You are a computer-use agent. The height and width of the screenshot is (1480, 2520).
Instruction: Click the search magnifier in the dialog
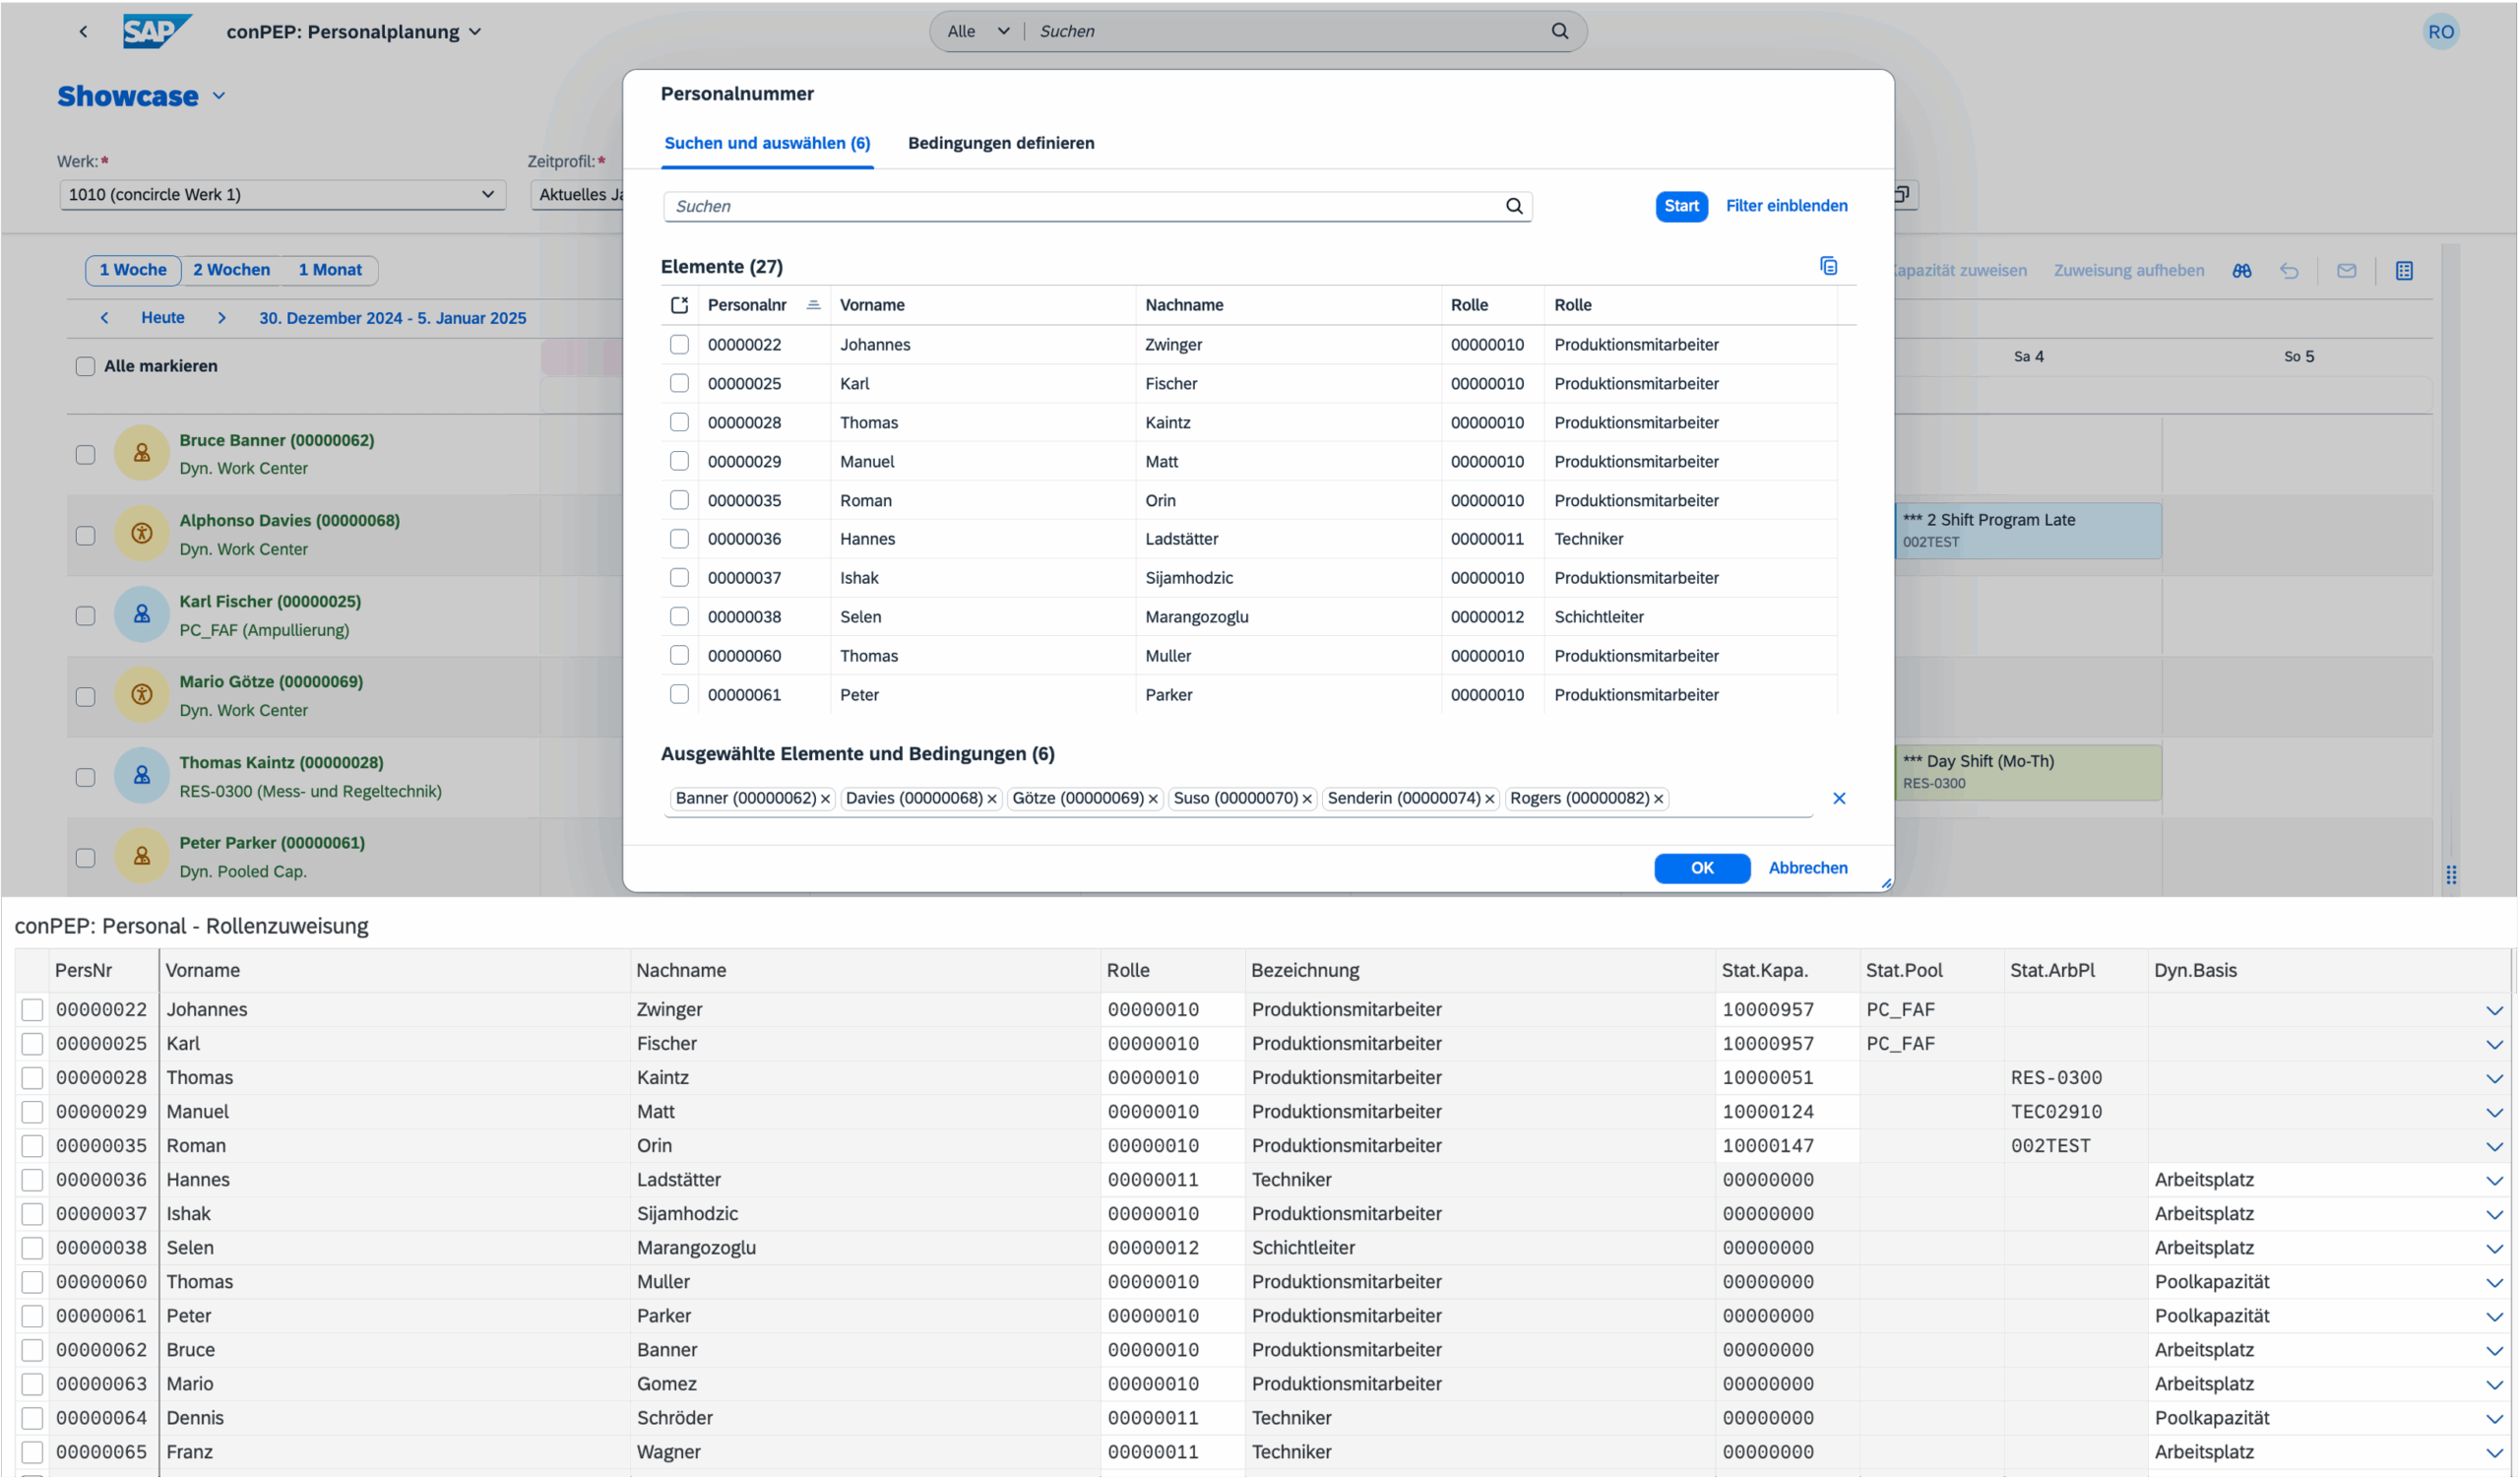[1514, 206]
